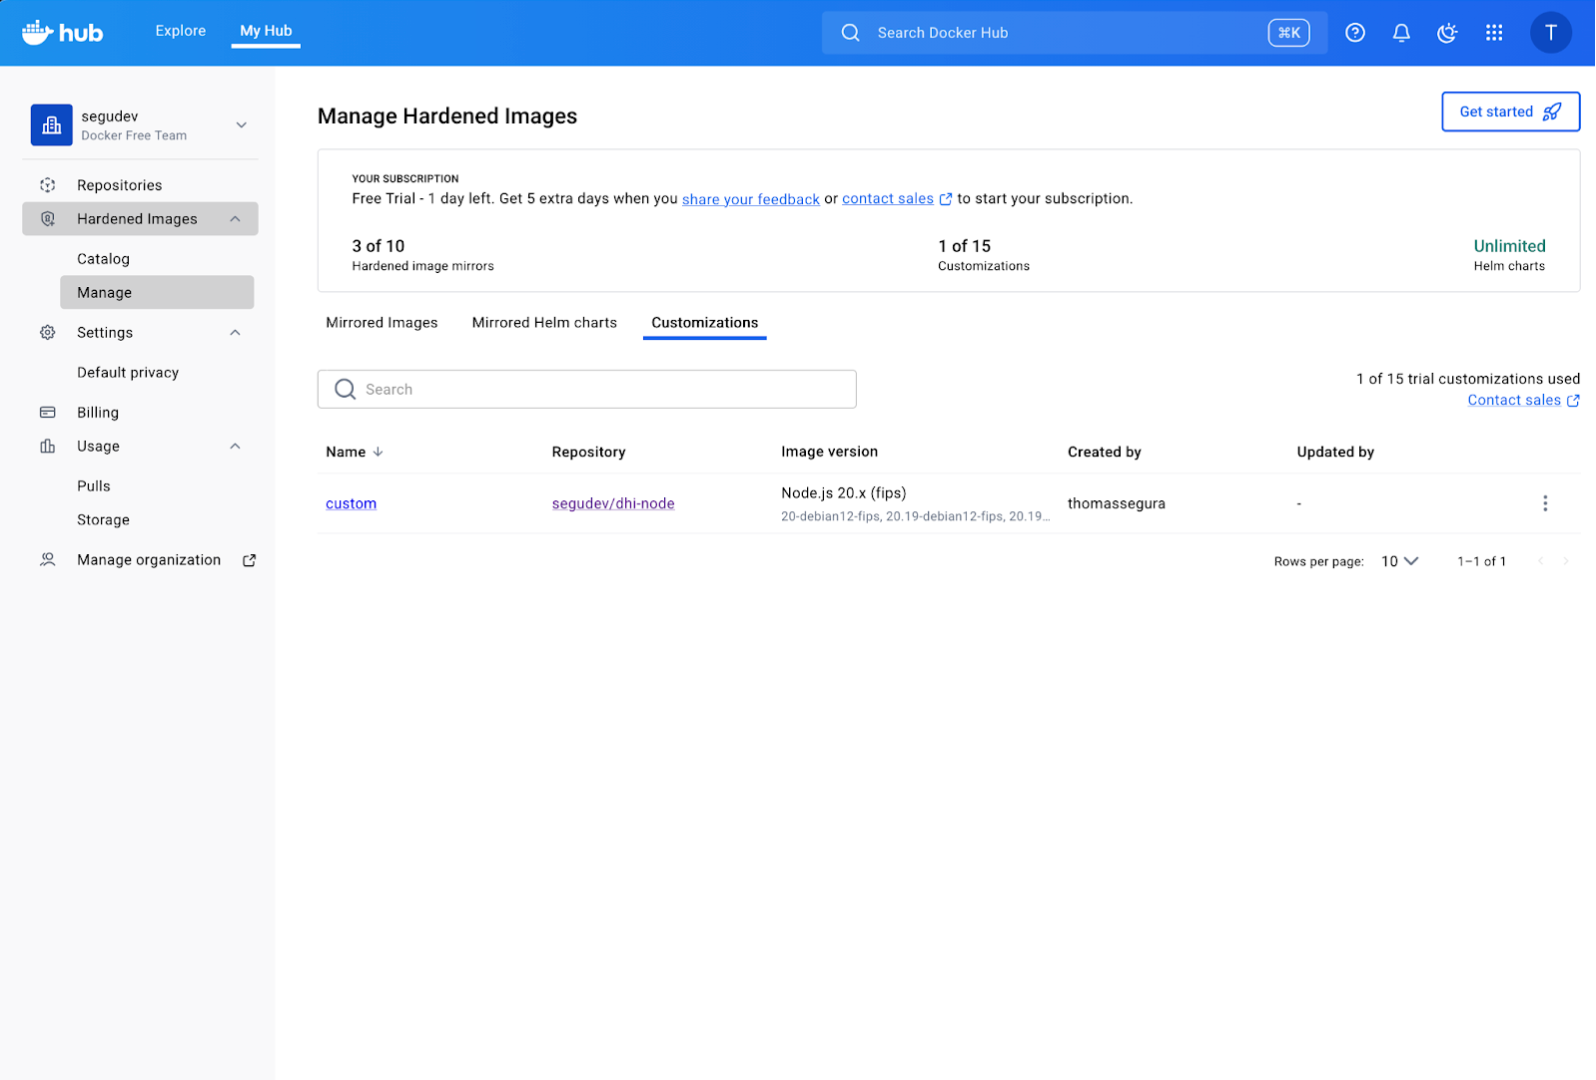Open the three-dot menu for custom row

coord(1544,503)
